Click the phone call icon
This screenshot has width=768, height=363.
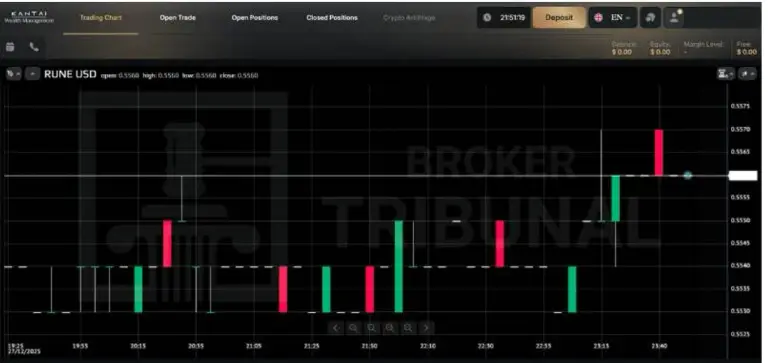(34, 47)
